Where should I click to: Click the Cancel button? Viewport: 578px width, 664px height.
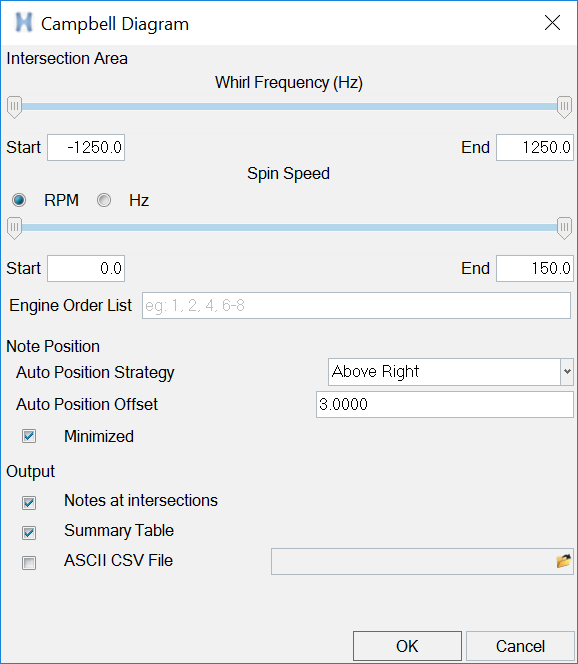point(520,646)
